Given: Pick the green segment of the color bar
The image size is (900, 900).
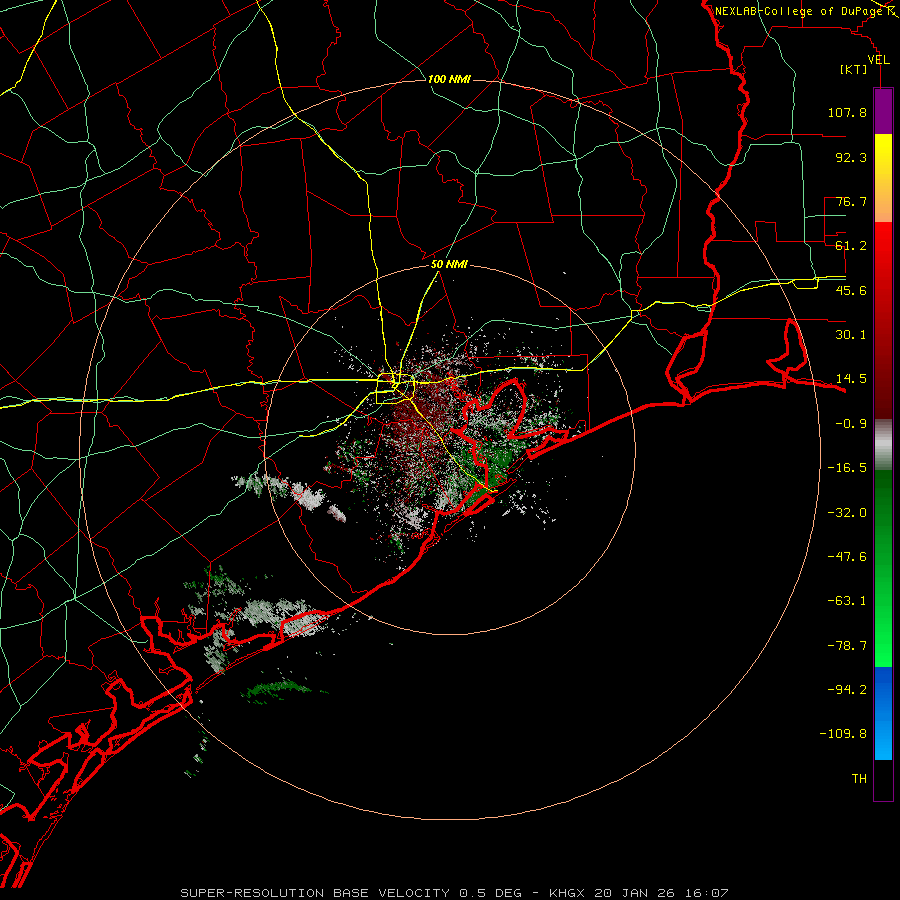Looking at the screenshot, I should coord(883,568).
